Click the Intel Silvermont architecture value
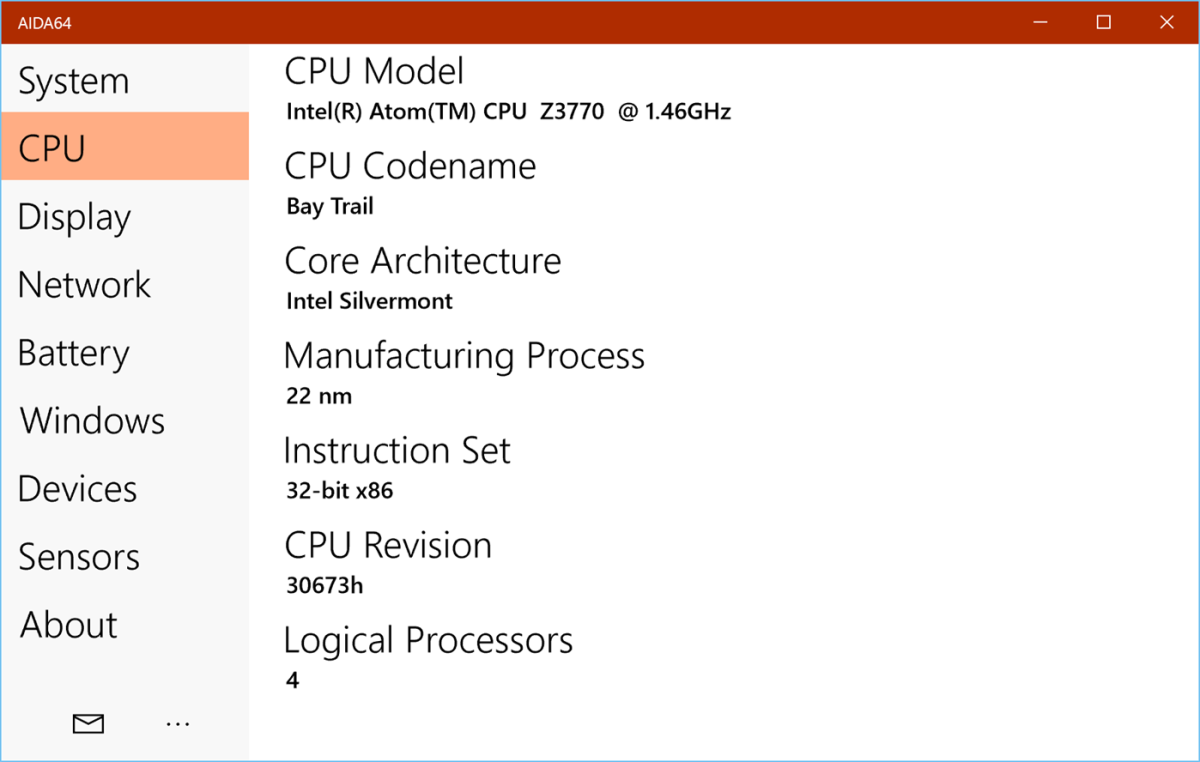 point(369,301)
